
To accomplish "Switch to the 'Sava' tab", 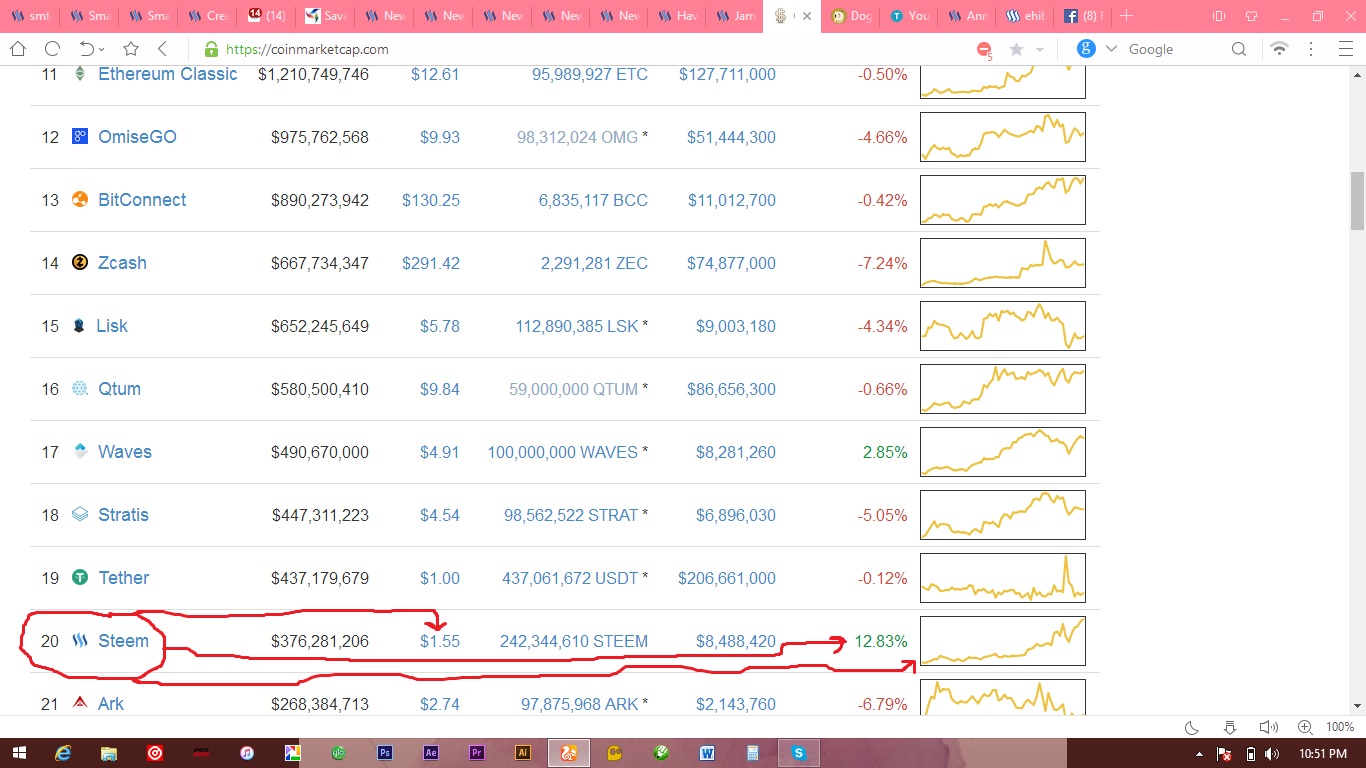I will 325,16.
